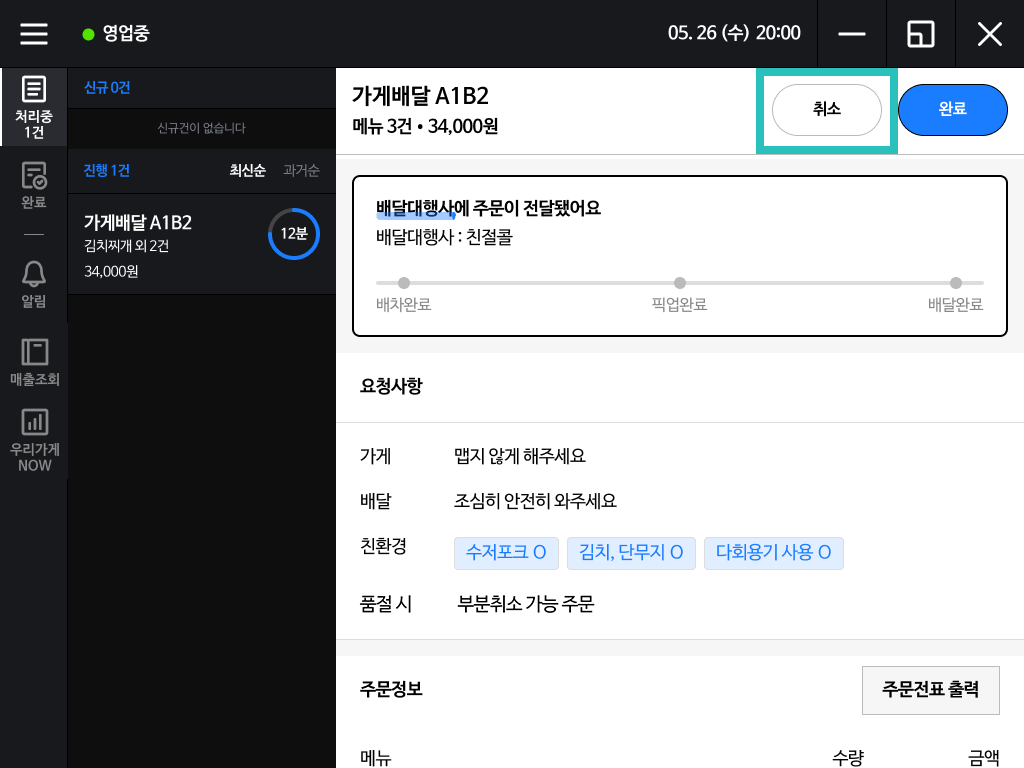1024x768 pixels.
Task: Open the 완료 sidebar tab
Action: [34, 185]
